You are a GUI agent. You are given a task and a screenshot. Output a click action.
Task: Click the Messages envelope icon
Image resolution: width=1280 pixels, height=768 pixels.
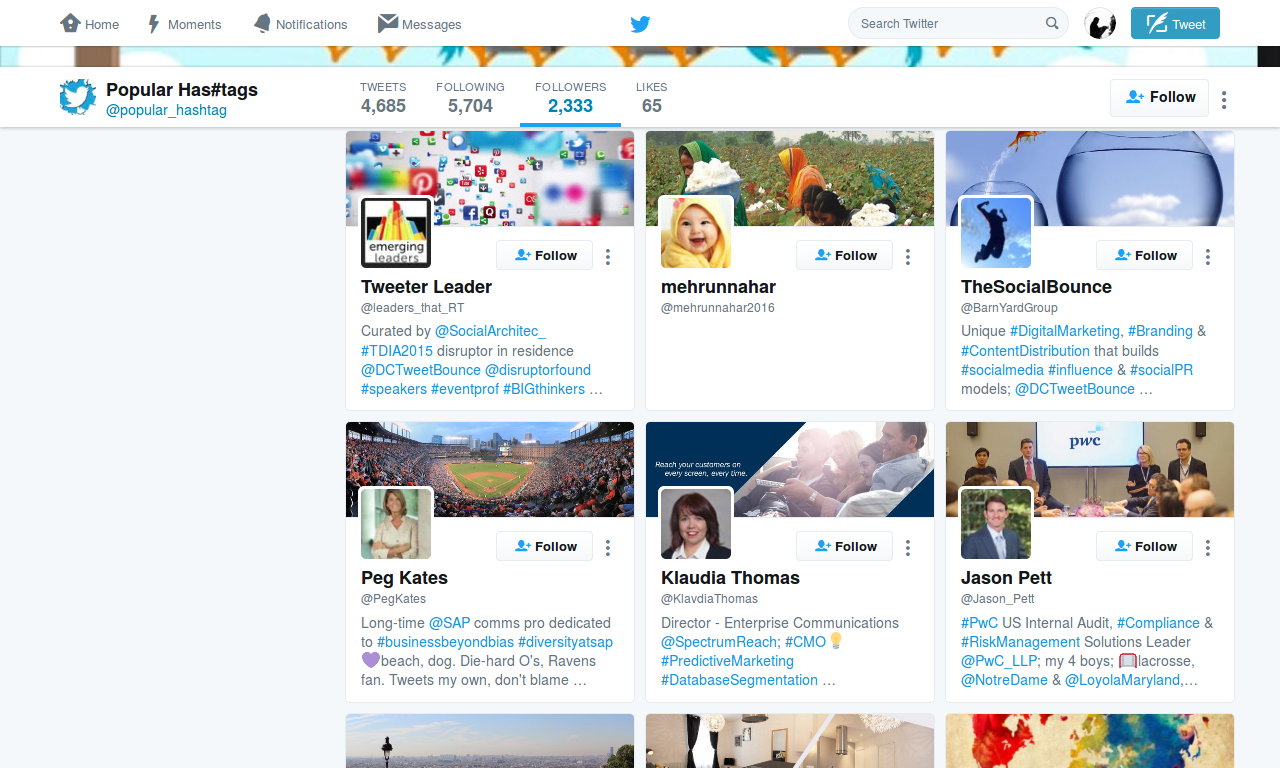pyautogui.click(x=388, y=23)
